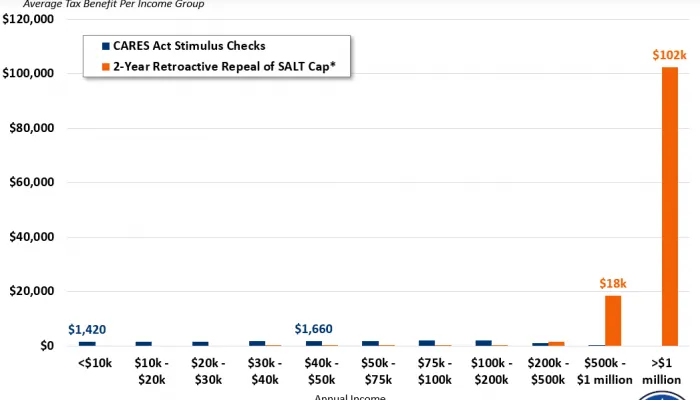Click the $102k data label
700x400 pixels.
[669, 55]
